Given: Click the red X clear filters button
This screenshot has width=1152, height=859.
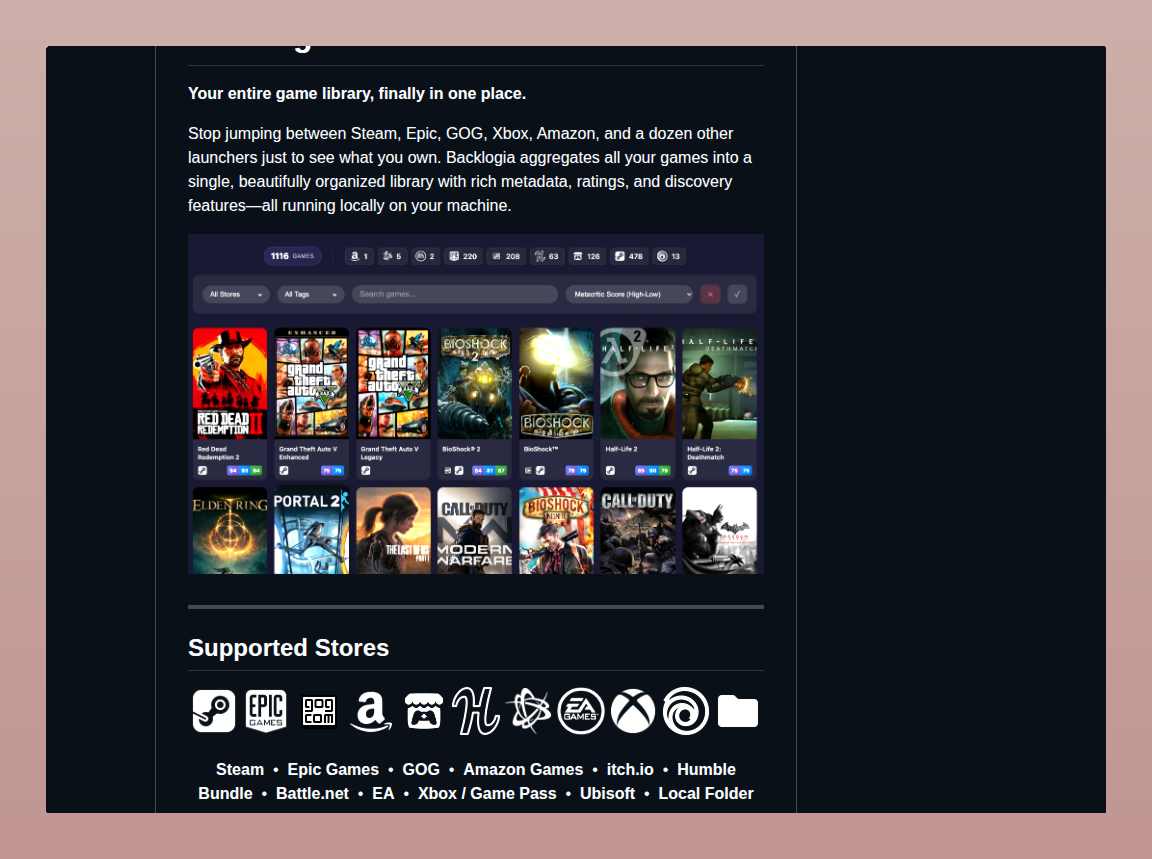Looking at the screenshot, I should click(710, 295).
